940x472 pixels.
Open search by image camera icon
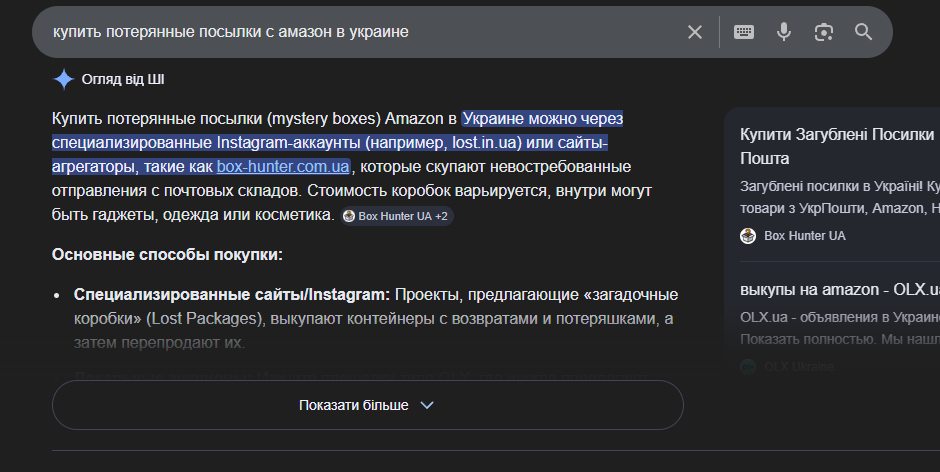(x=824, y=32)
